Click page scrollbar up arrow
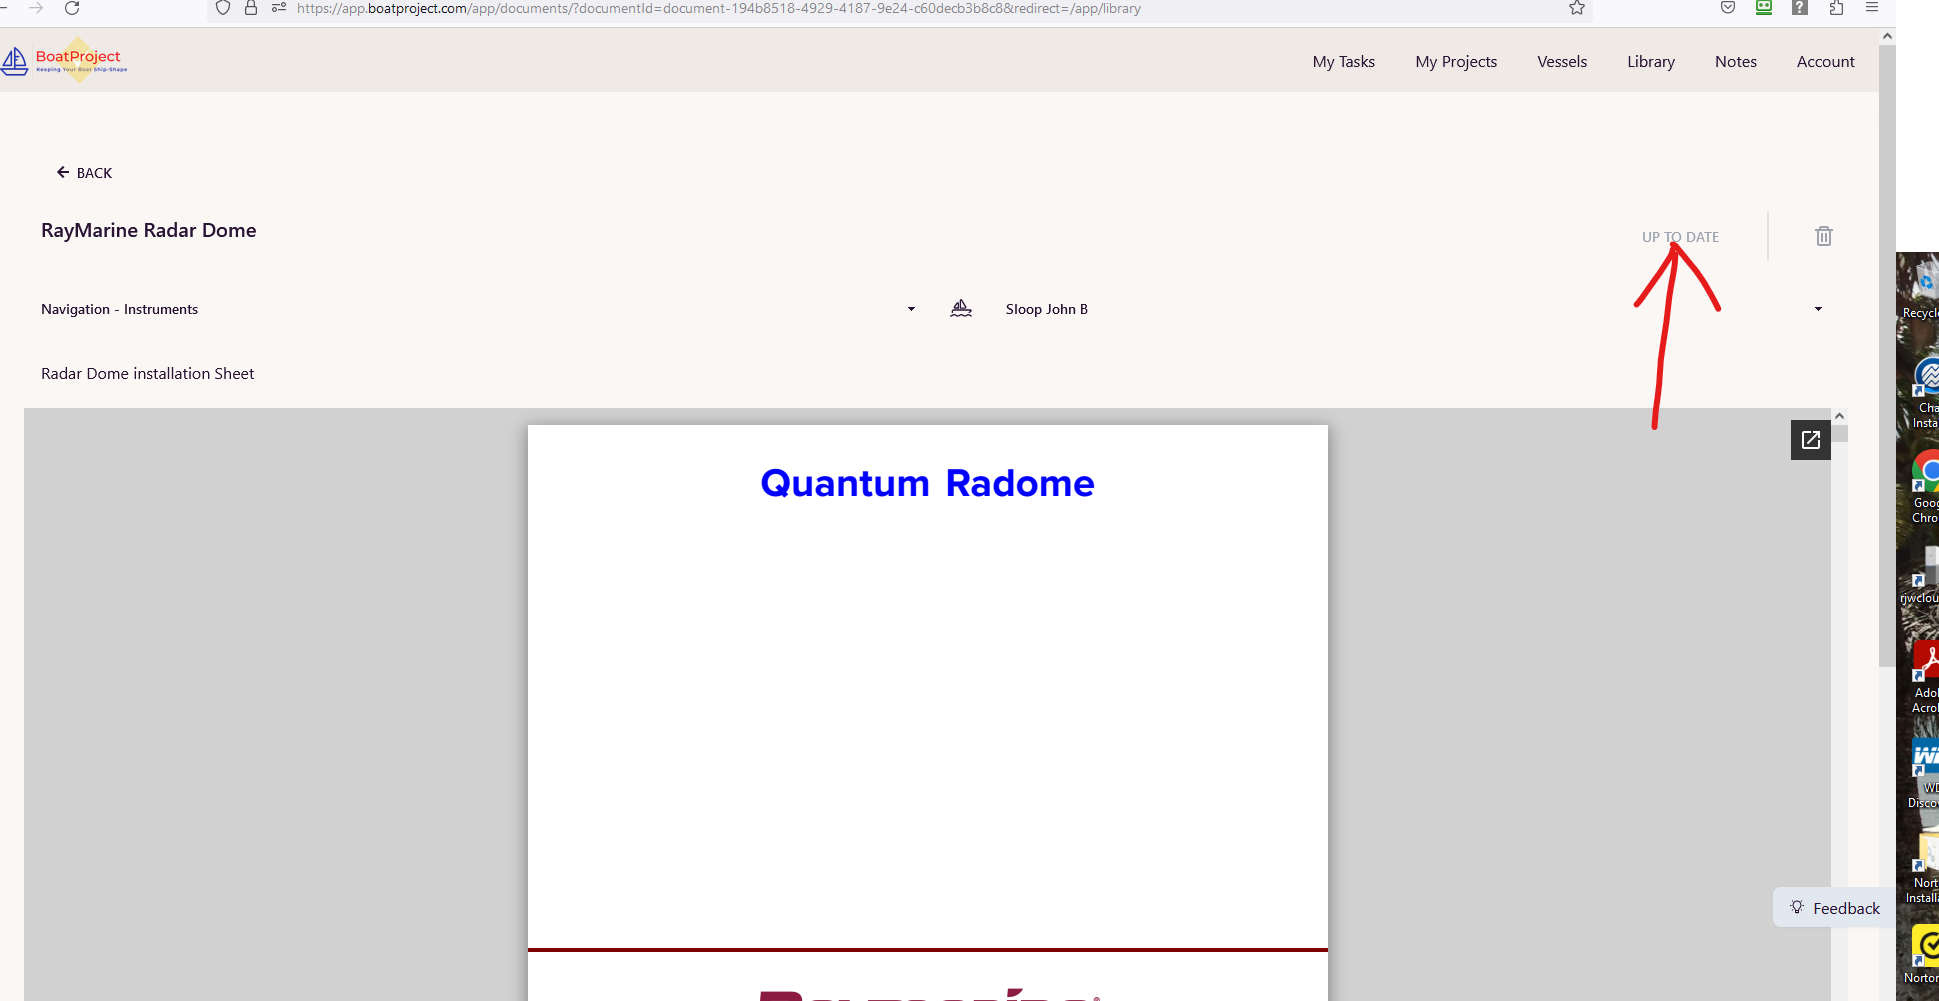1939x1001 pixels. [1887, 36]
